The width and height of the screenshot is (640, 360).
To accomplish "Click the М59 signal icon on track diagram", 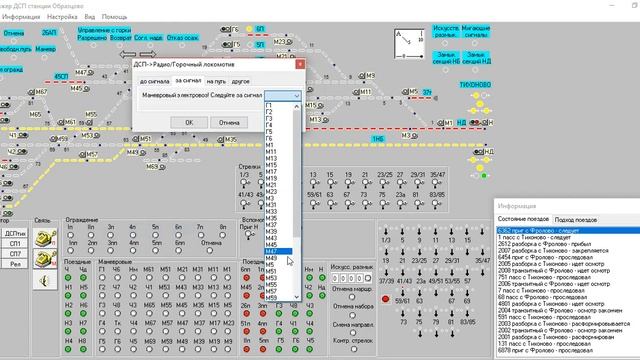I will pos(53,139).
